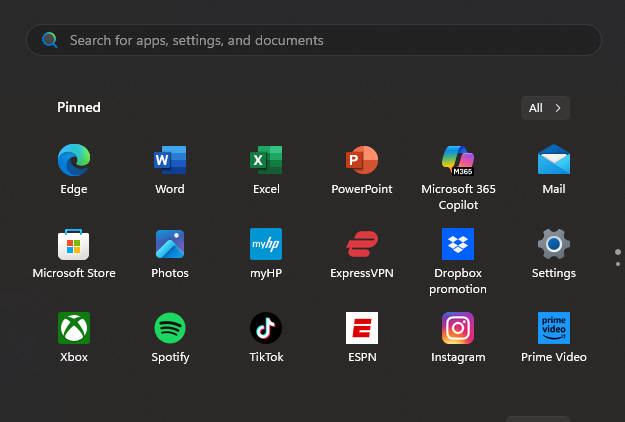Open the Edge browser

point(74,170)
